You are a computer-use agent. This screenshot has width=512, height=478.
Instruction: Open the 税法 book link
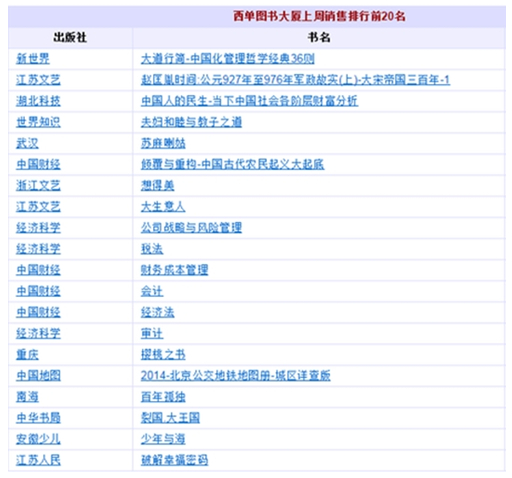tap(152, 249)
